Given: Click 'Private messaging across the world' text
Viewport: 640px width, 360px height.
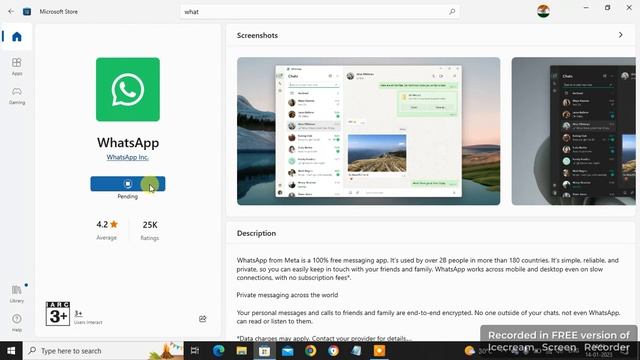Looking at the screenshot, I should (x=287, y=295).
